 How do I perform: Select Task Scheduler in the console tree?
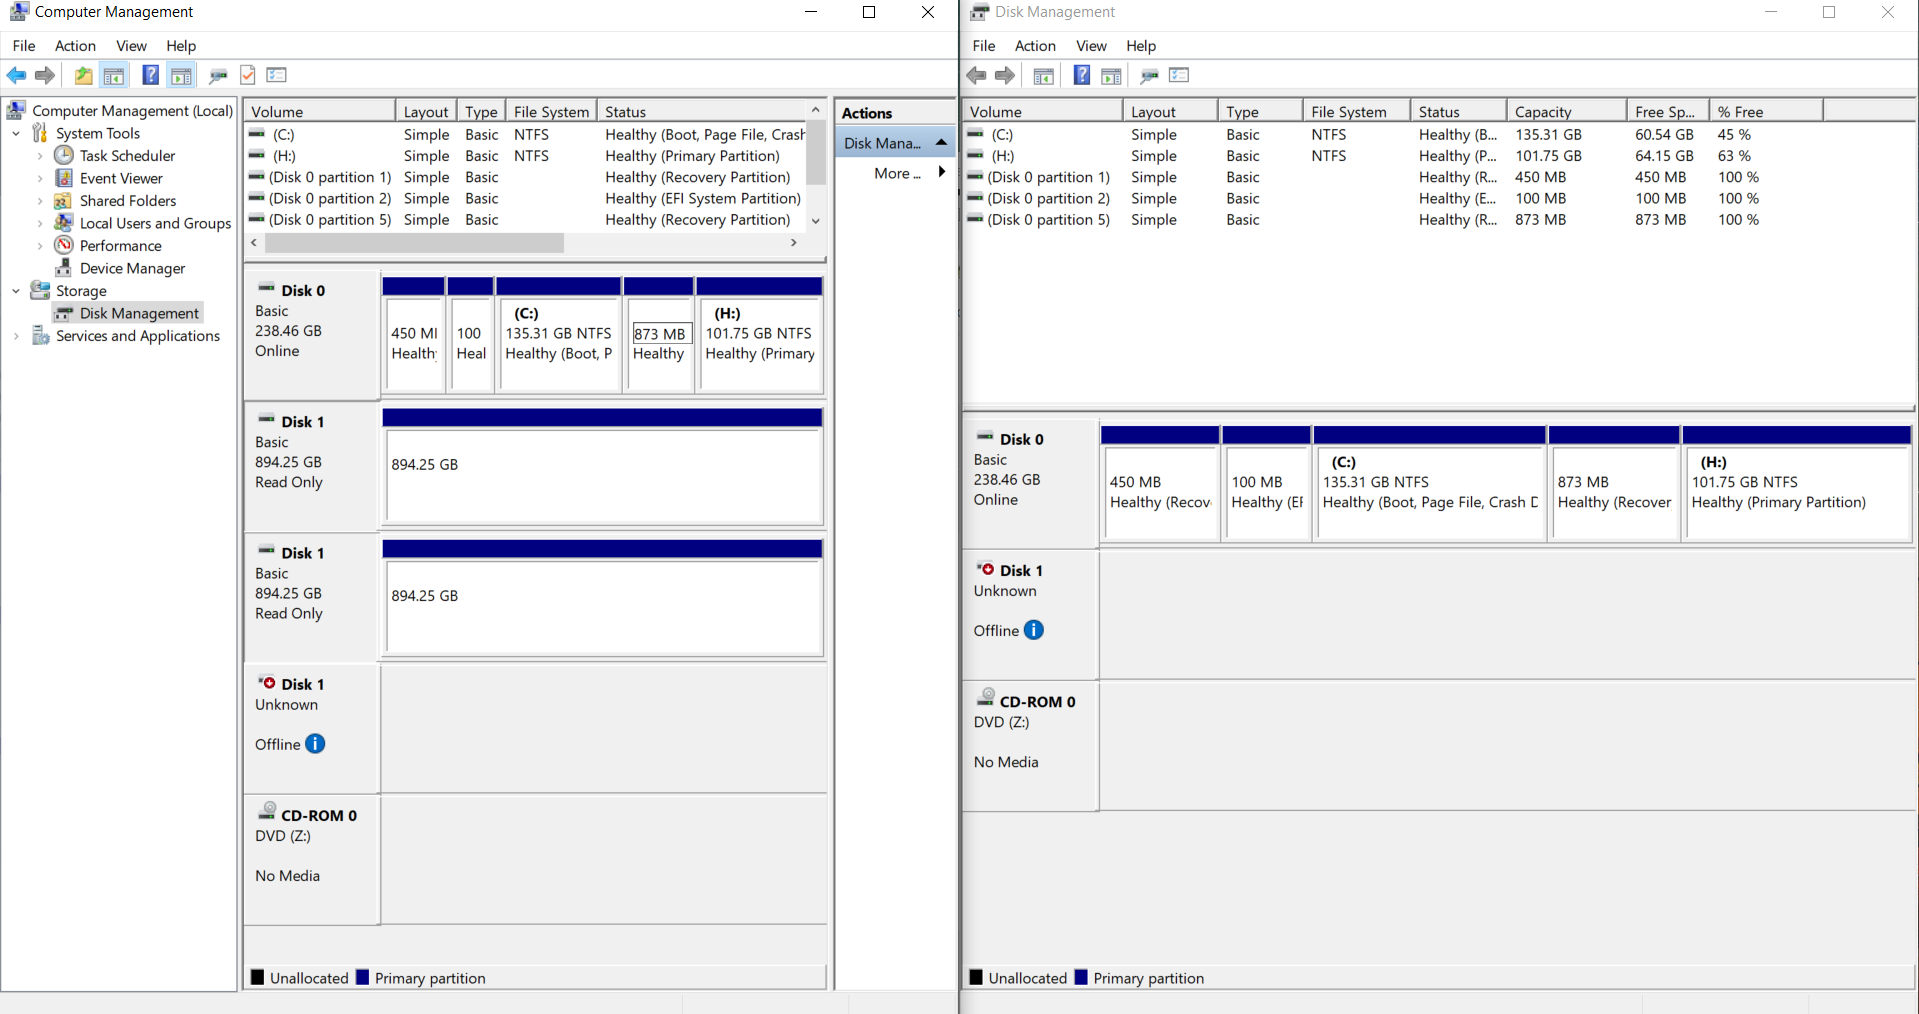127,156
